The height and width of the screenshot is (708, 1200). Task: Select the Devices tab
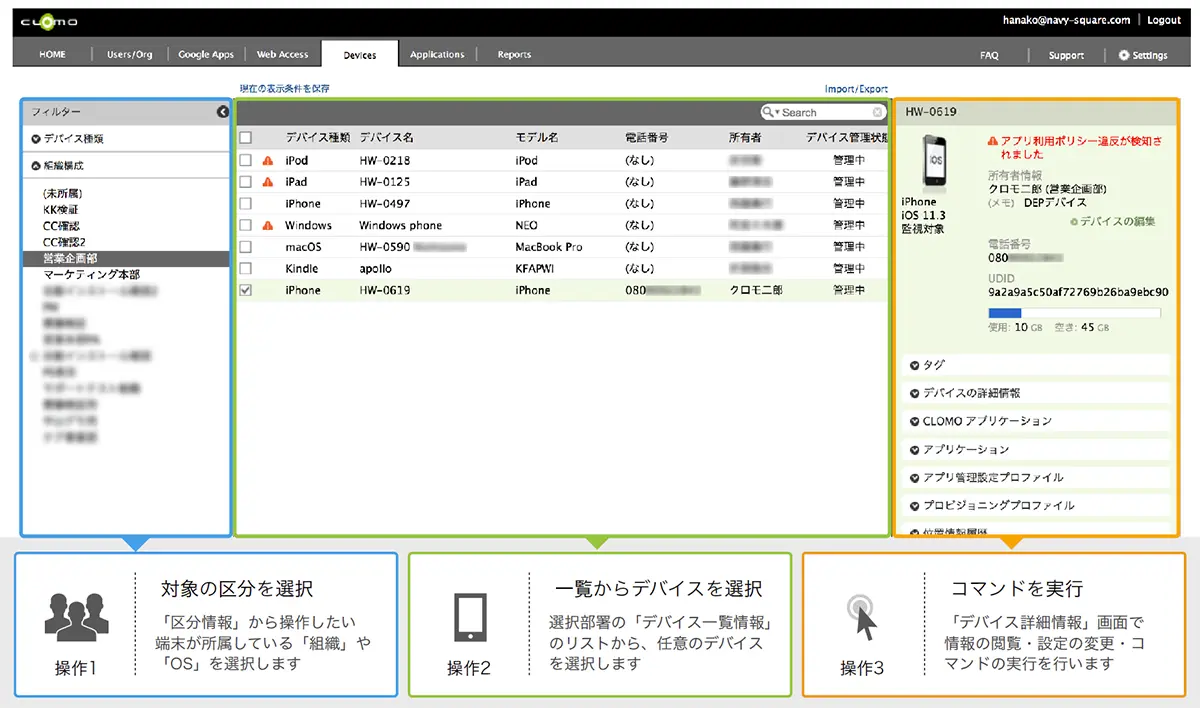(360, 55)
